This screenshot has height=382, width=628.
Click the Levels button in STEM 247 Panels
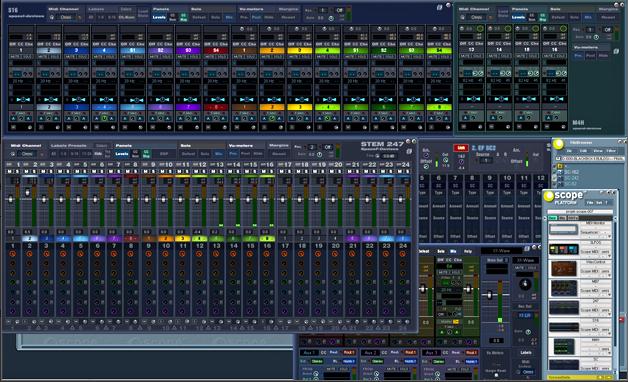coord(122,154)
